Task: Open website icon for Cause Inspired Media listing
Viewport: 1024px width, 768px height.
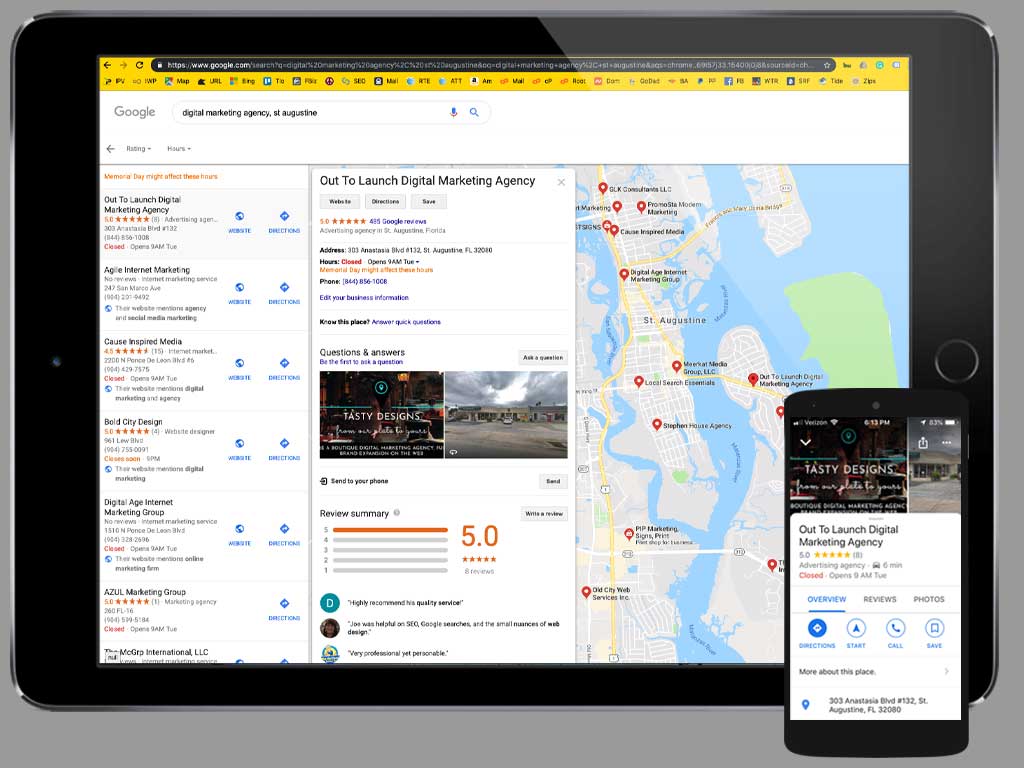Action: pyautogui.click(x=240, y=363)
